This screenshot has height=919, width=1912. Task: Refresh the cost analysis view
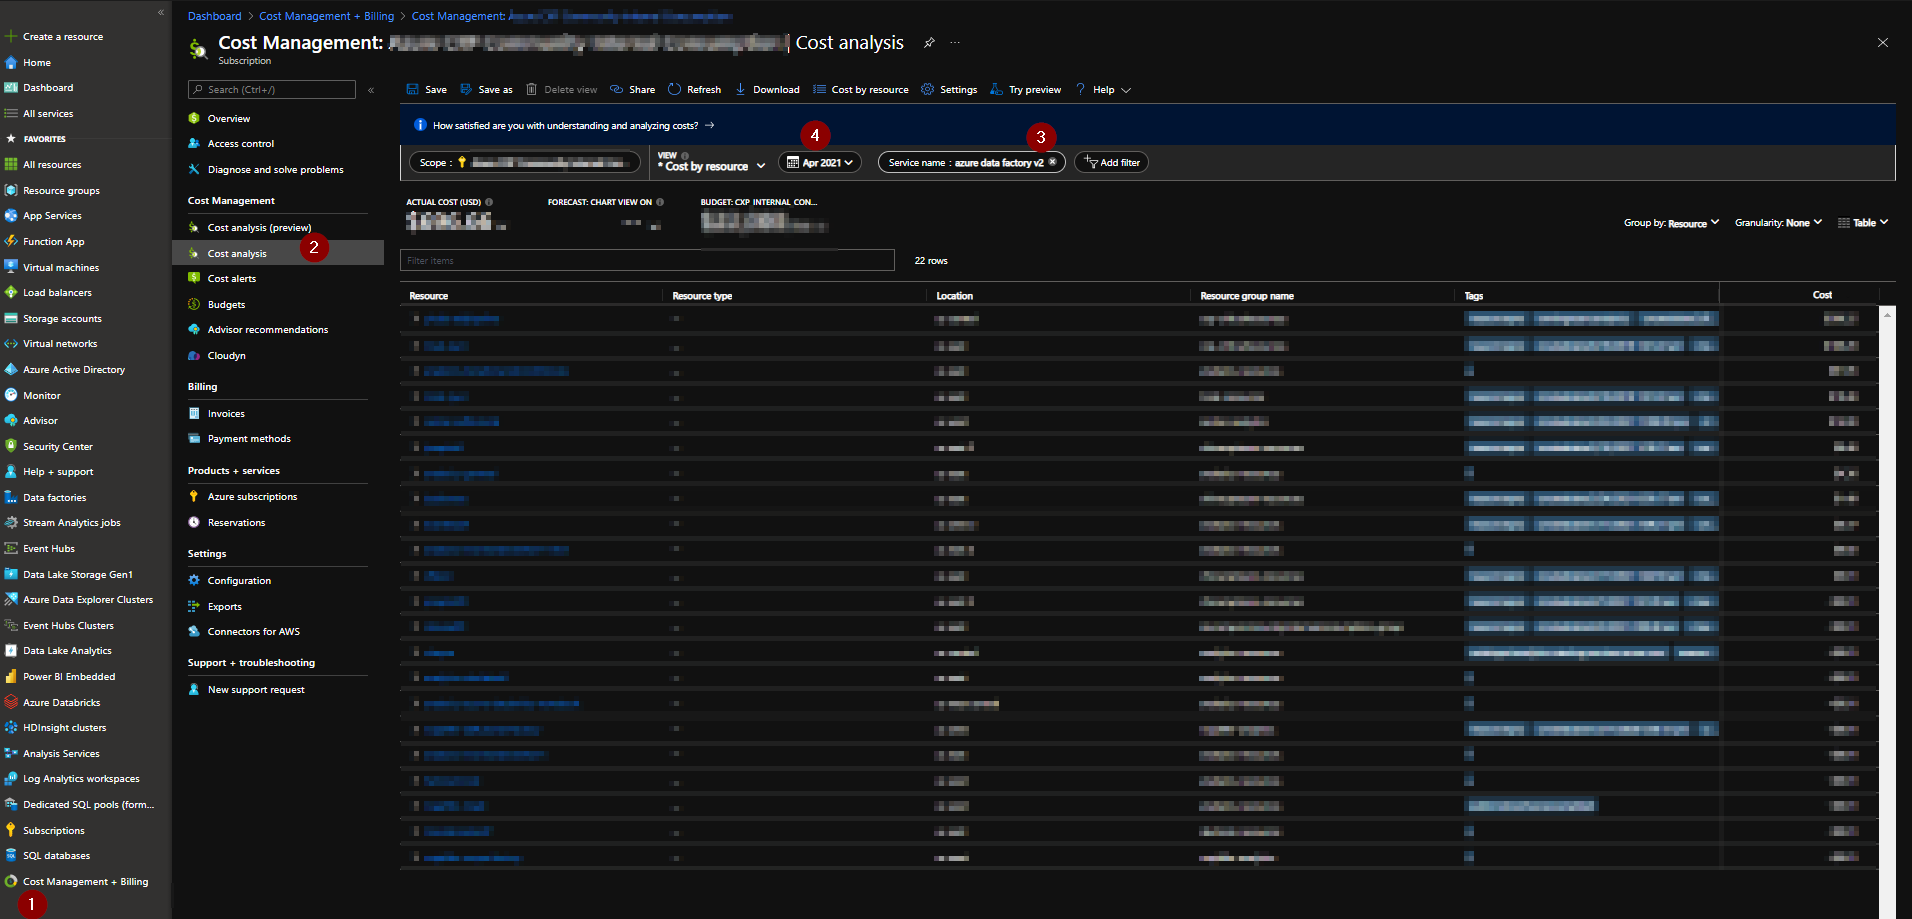point(695,90)
